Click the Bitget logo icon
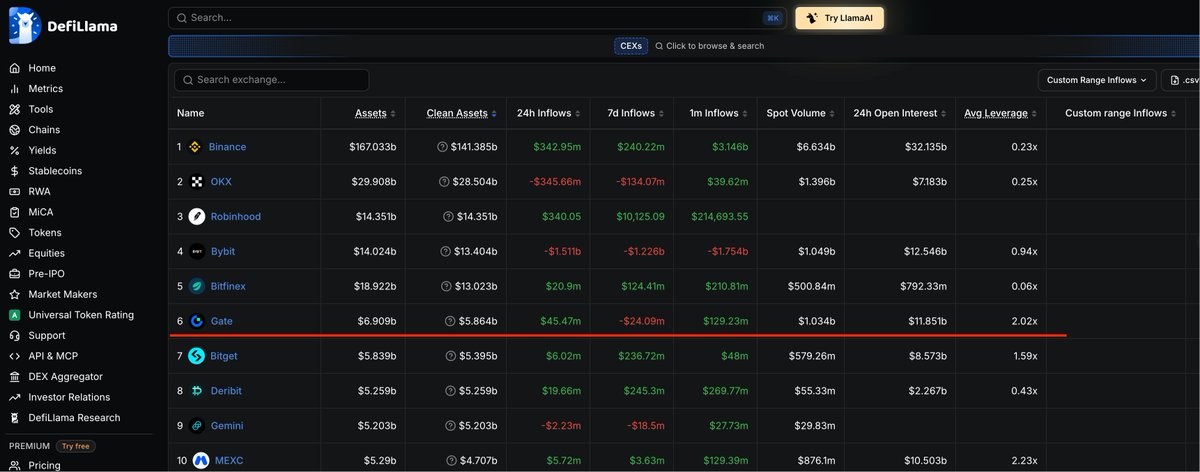Viewport: 1200px width, 472px height. [196, 356]
